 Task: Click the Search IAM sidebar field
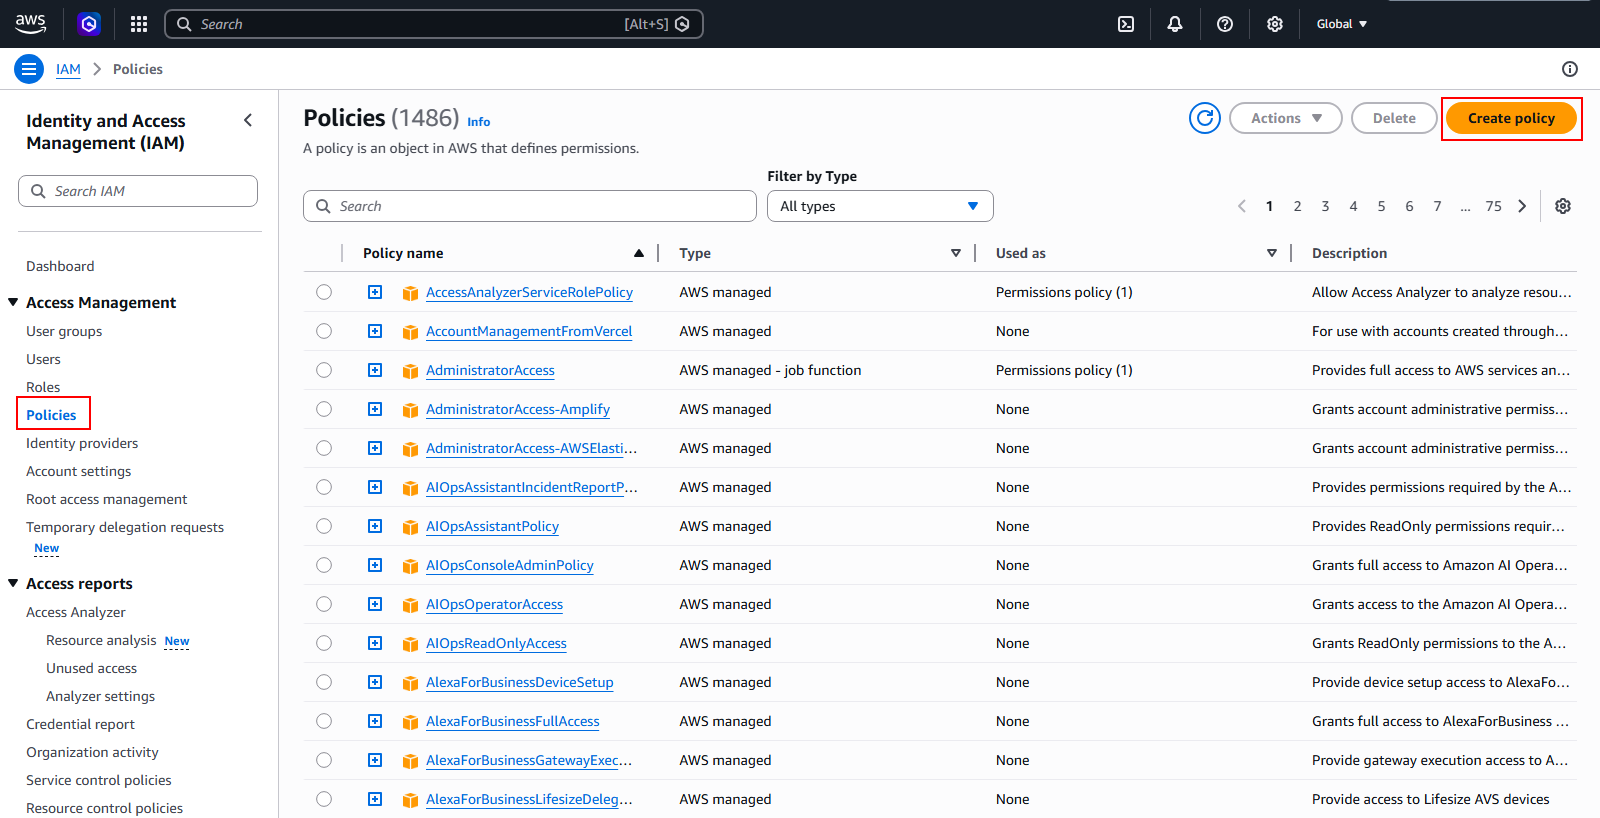tap(138, 191)
